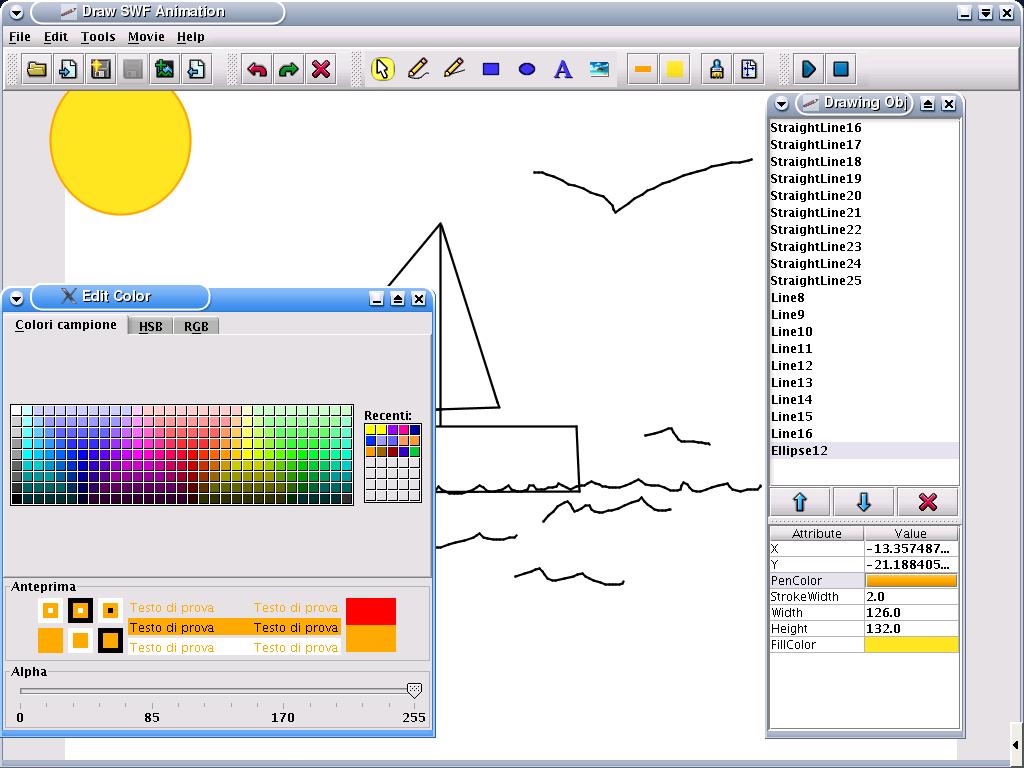Image resolution: width=1024 pixels, height=768 pixels.
Task: Roll up the Drawing Obj panel with the shade button
Action: 927,104
